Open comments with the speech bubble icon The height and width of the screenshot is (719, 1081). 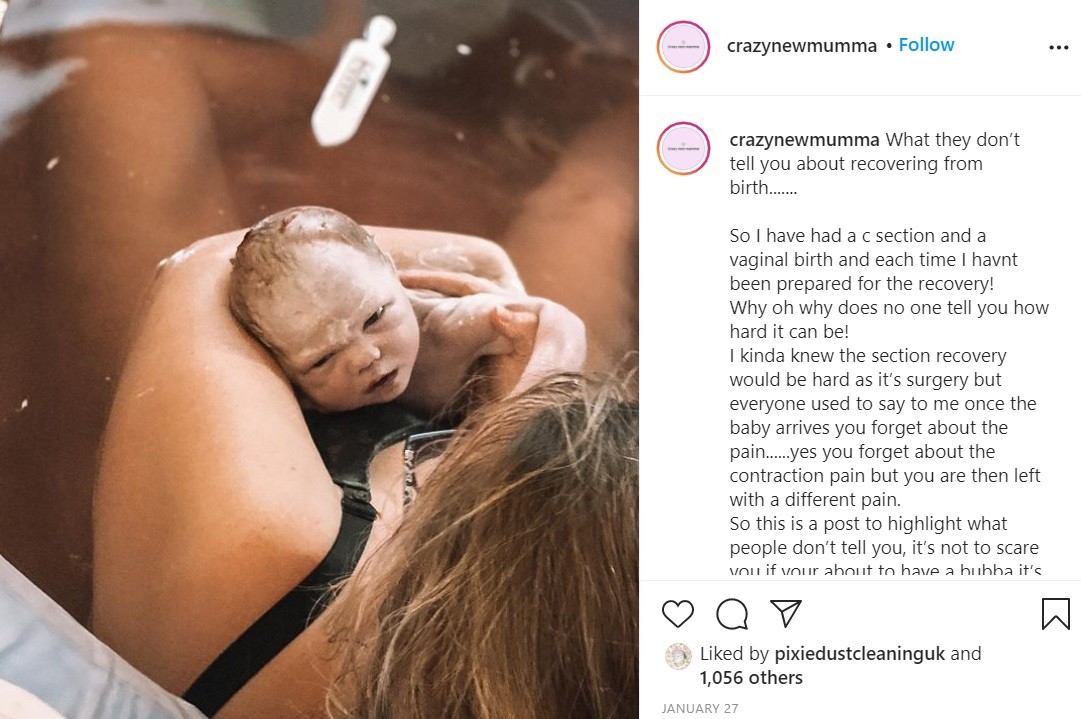click(x=731, y=614)
